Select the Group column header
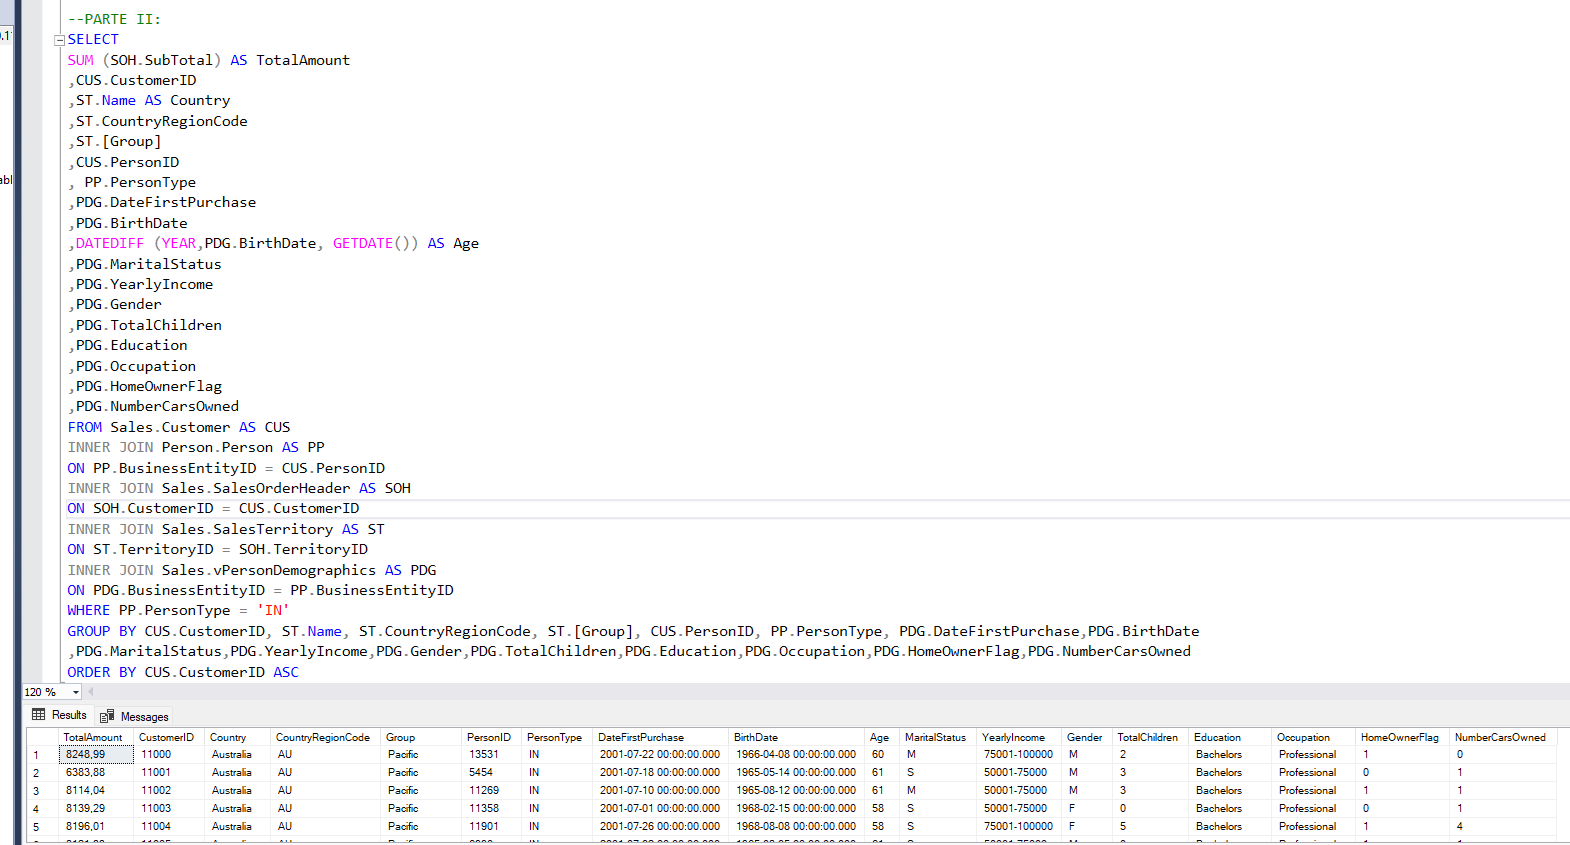 point(421,737)
